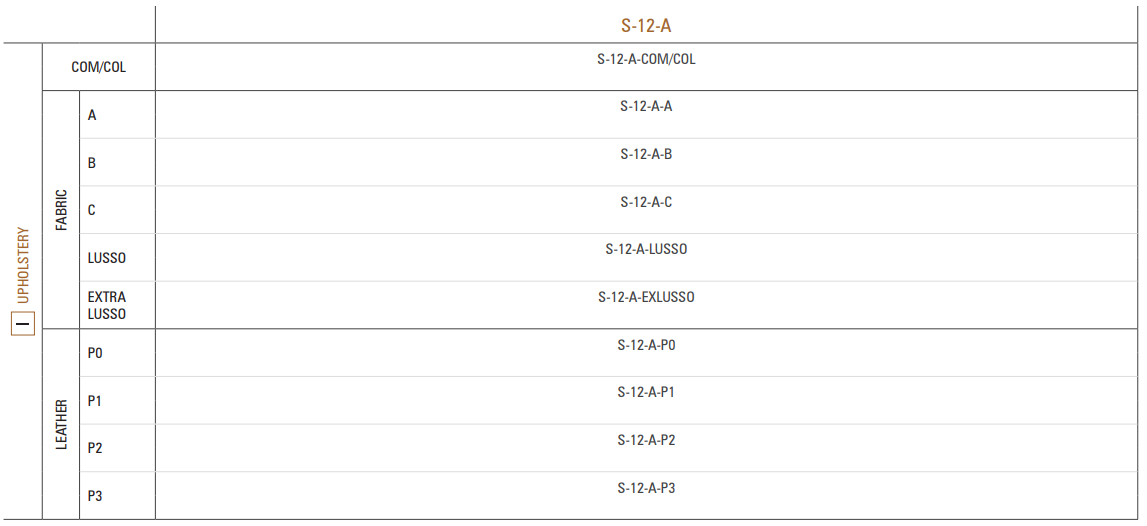The image size is (1147, 526).
Task: Click the boxed I icon beside UPHOLSTERY
Action: pyautogui.click(x=23, y=323)
